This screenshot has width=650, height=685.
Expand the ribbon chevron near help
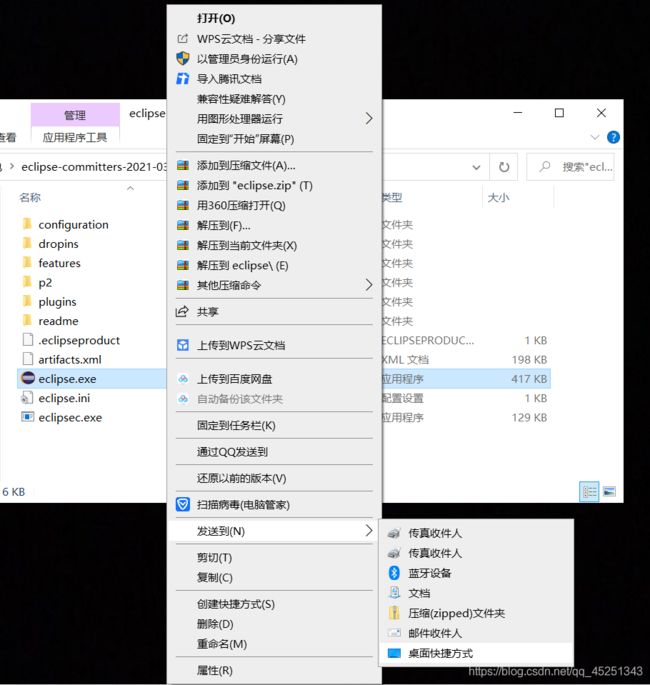[x=595, y=137]
